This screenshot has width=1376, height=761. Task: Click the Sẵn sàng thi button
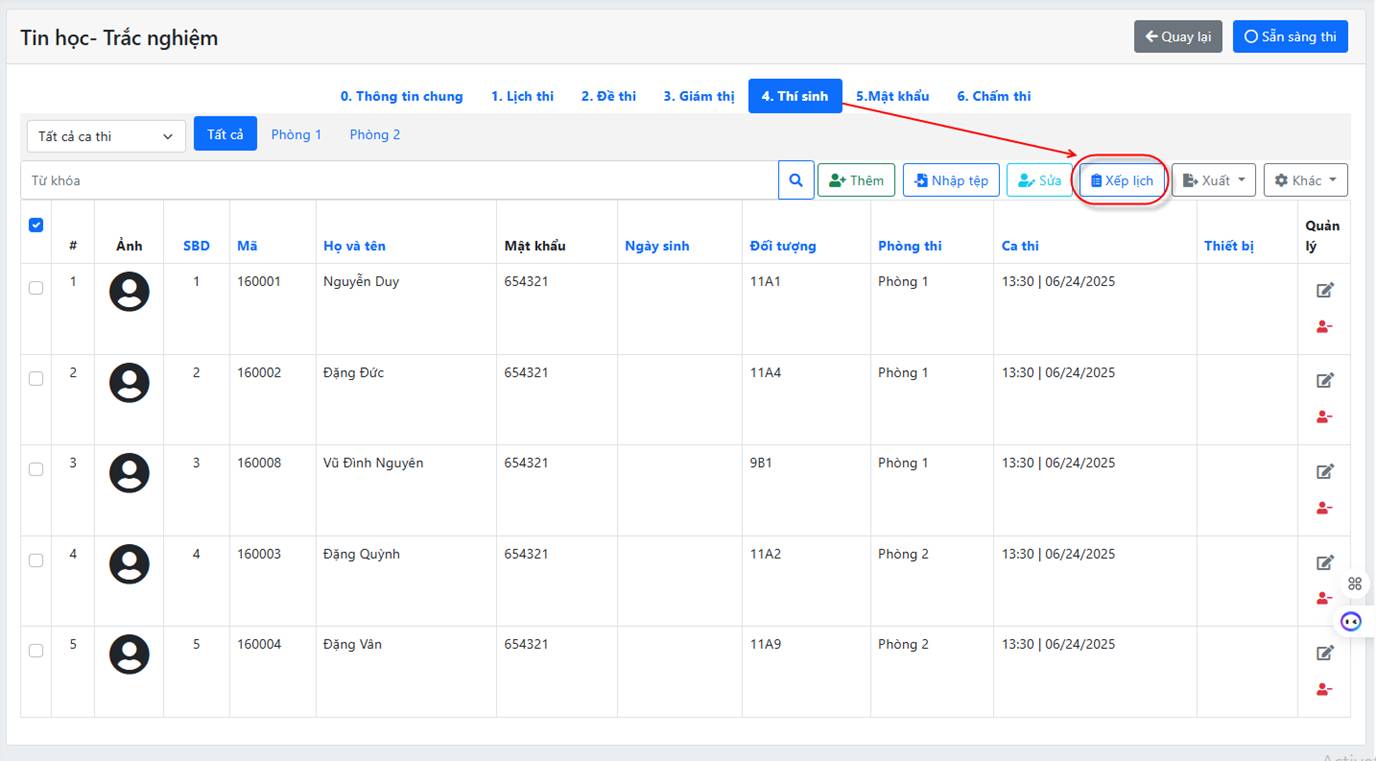tap(1290, 37)
